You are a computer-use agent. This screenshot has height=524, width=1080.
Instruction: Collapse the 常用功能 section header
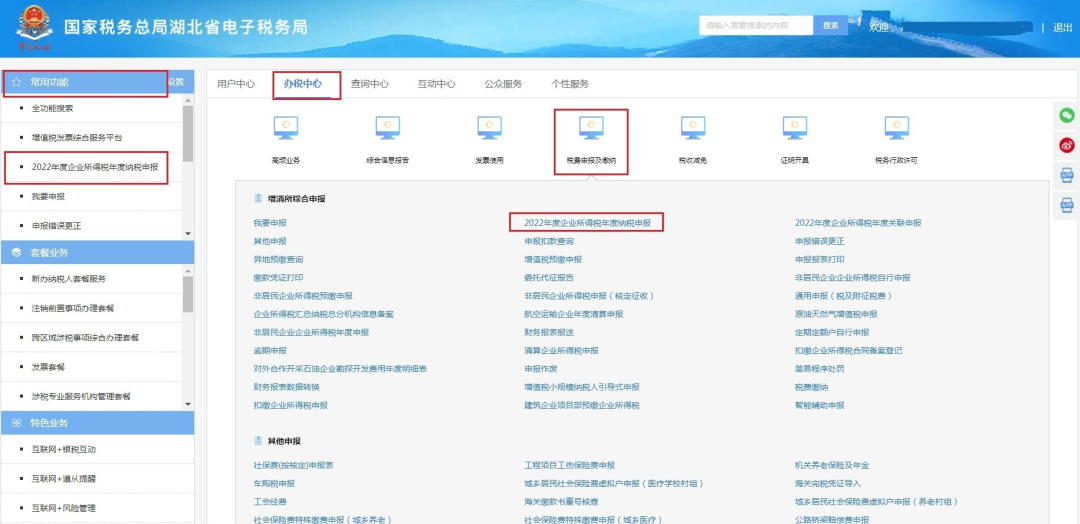(85, 82)
